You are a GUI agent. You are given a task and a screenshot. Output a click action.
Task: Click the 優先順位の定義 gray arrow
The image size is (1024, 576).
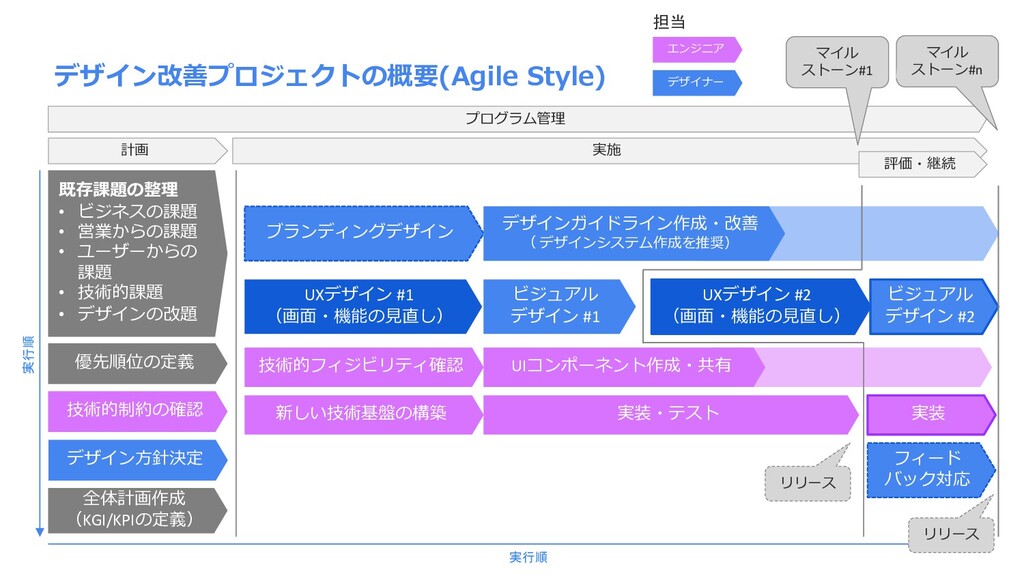tap(137, 363)
